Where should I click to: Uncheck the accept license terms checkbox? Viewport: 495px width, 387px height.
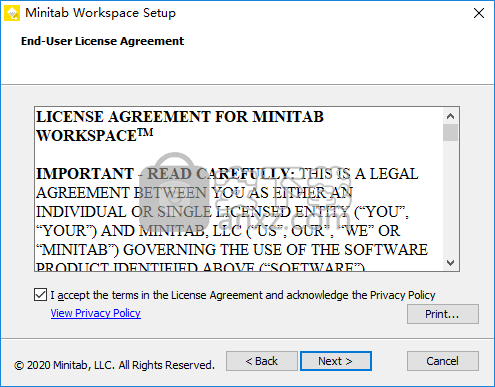[x=40, y=295]
